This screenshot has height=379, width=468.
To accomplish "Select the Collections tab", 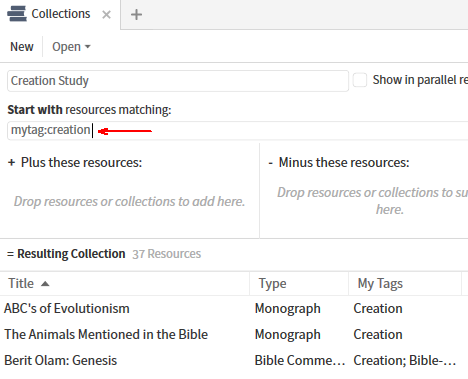I will click(60, 14).
